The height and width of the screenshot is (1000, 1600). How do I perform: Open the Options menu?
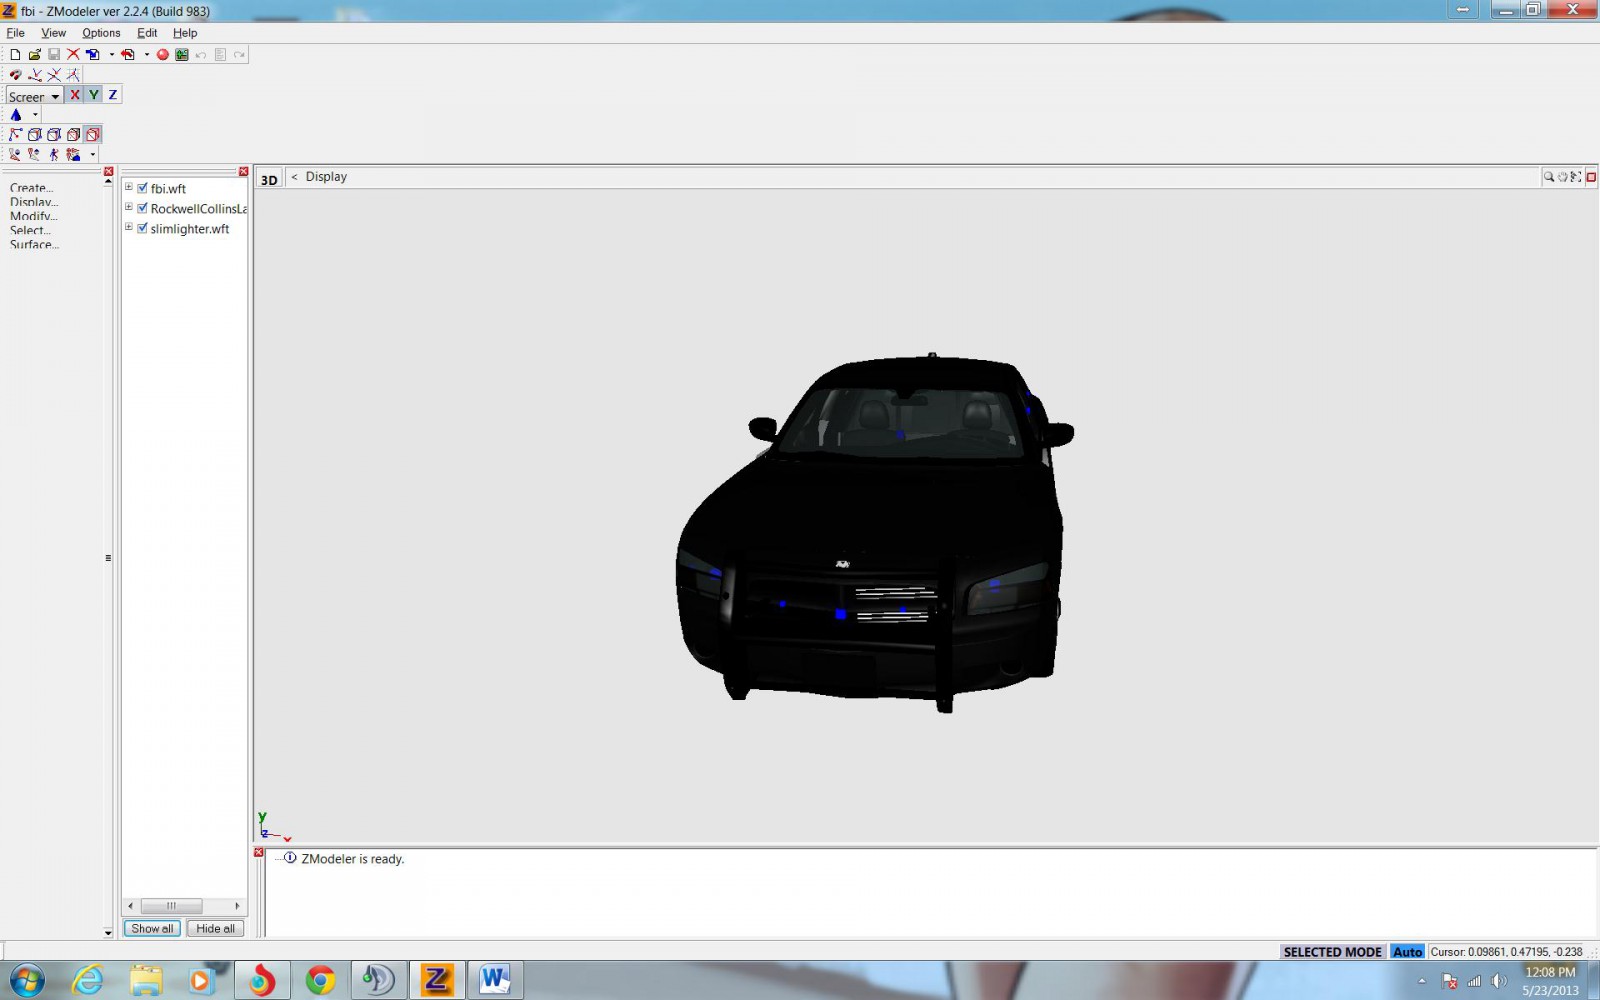(x=101, y=33)
